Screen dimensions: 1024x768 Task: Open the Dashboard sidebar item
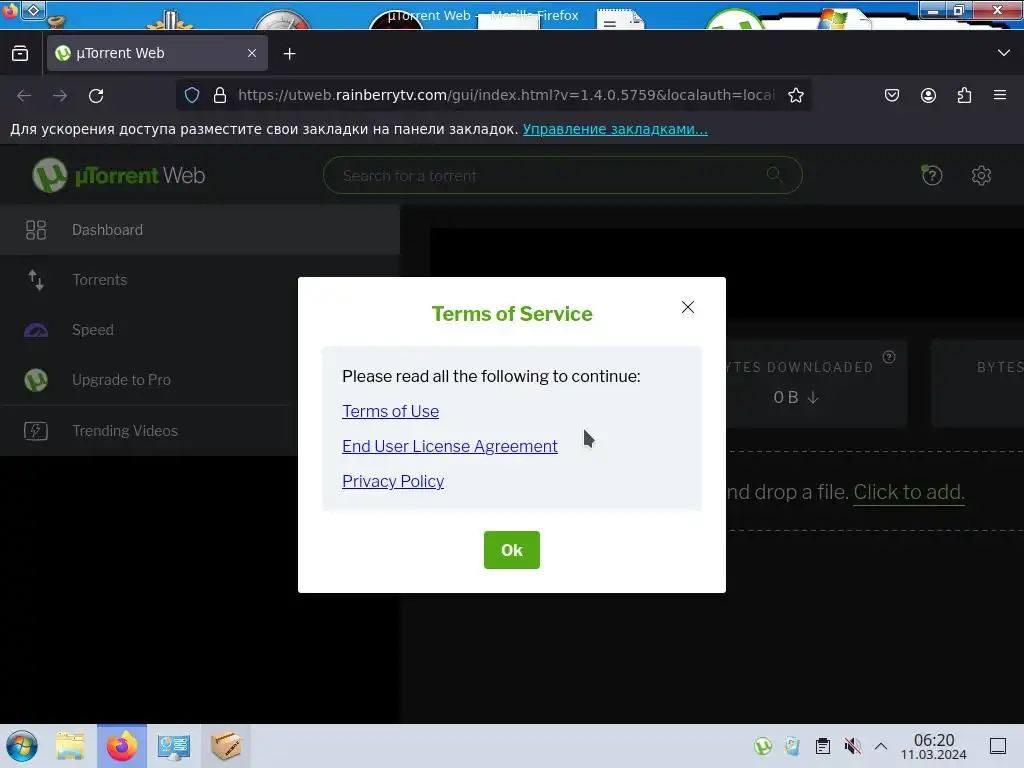point(200,230)
